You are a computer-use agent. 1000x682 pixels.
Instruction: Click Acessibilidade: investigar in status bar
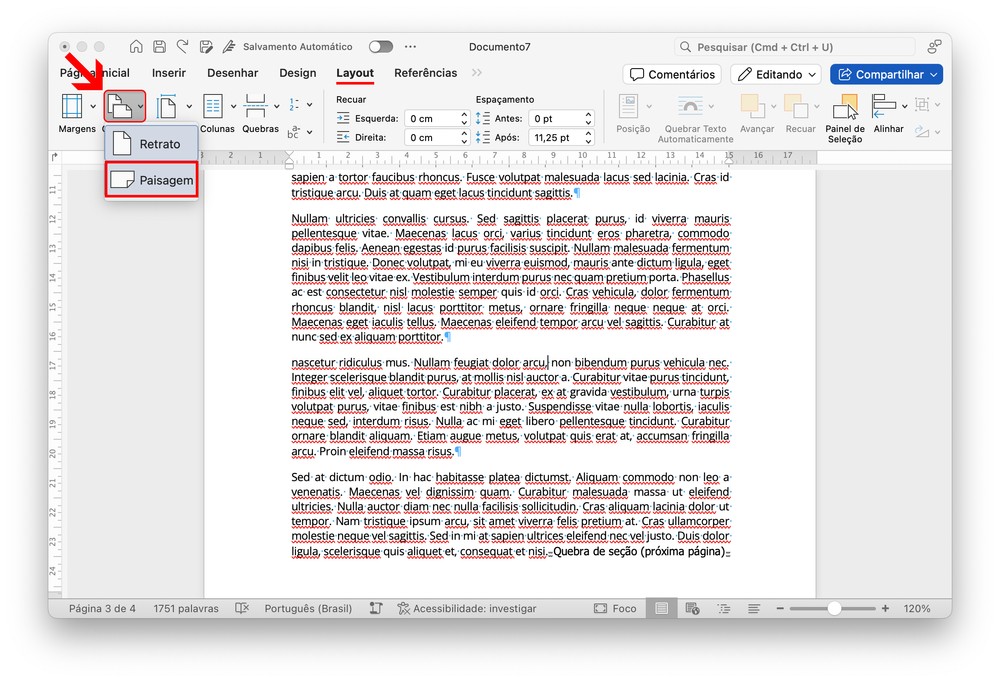tap(466, 608)
